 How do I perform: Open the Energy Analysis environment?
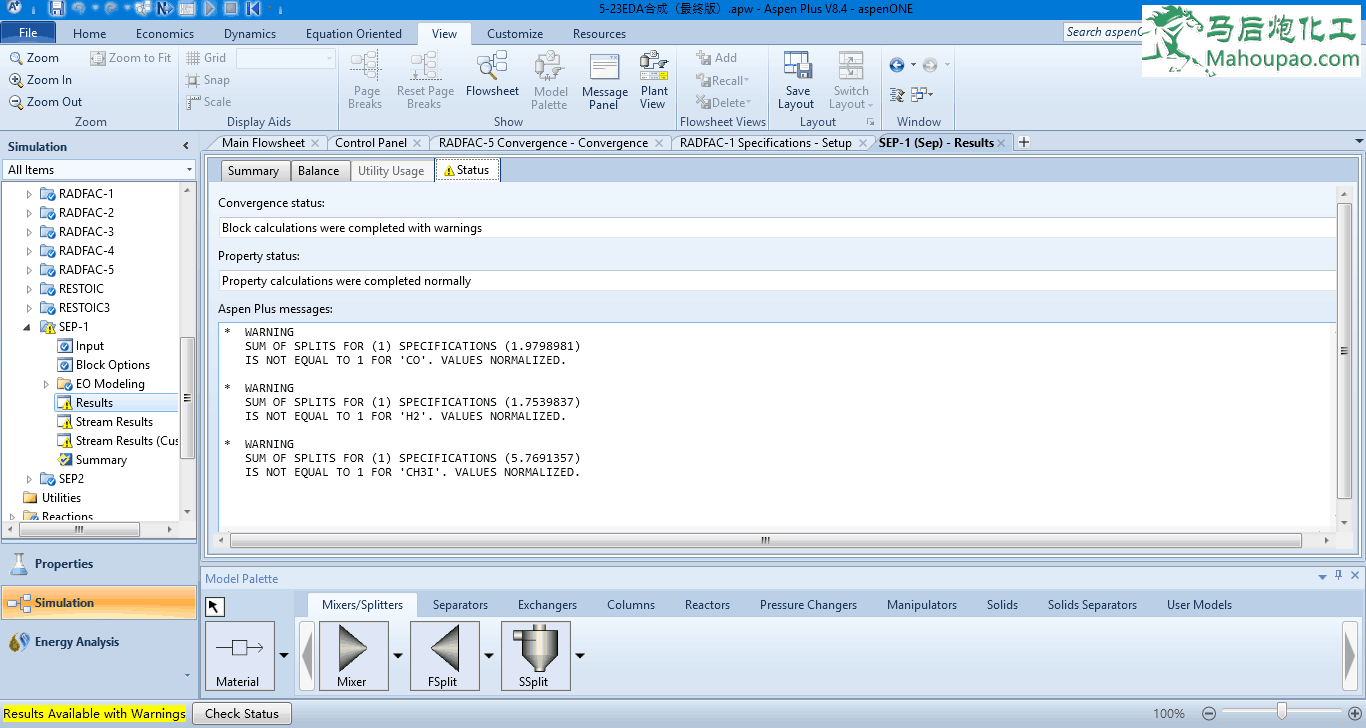99,642
